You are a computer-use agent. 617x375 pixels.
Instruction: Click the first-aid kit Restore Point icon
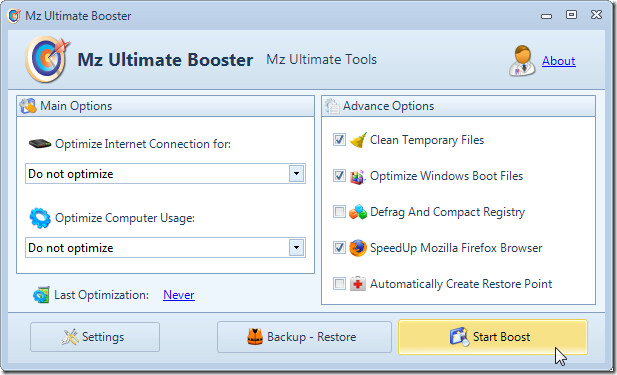click(358, 284)
